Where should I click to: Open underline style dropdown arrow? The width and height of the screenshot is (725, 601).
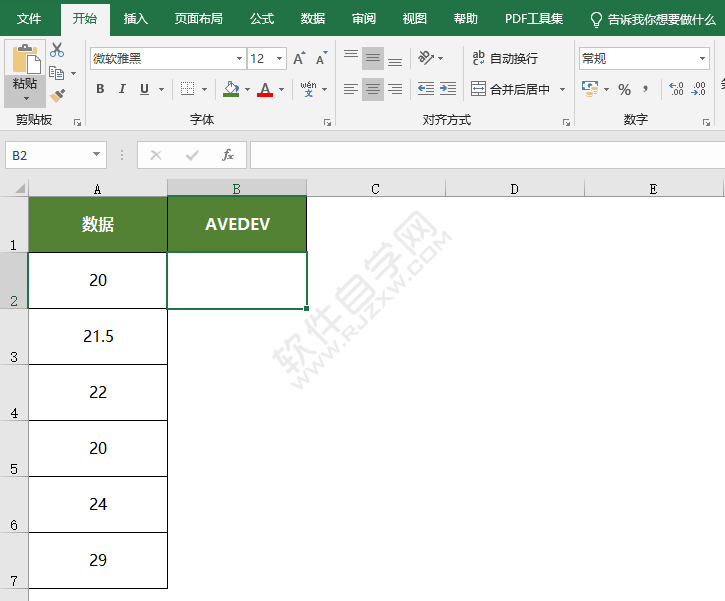pos(161,89)
